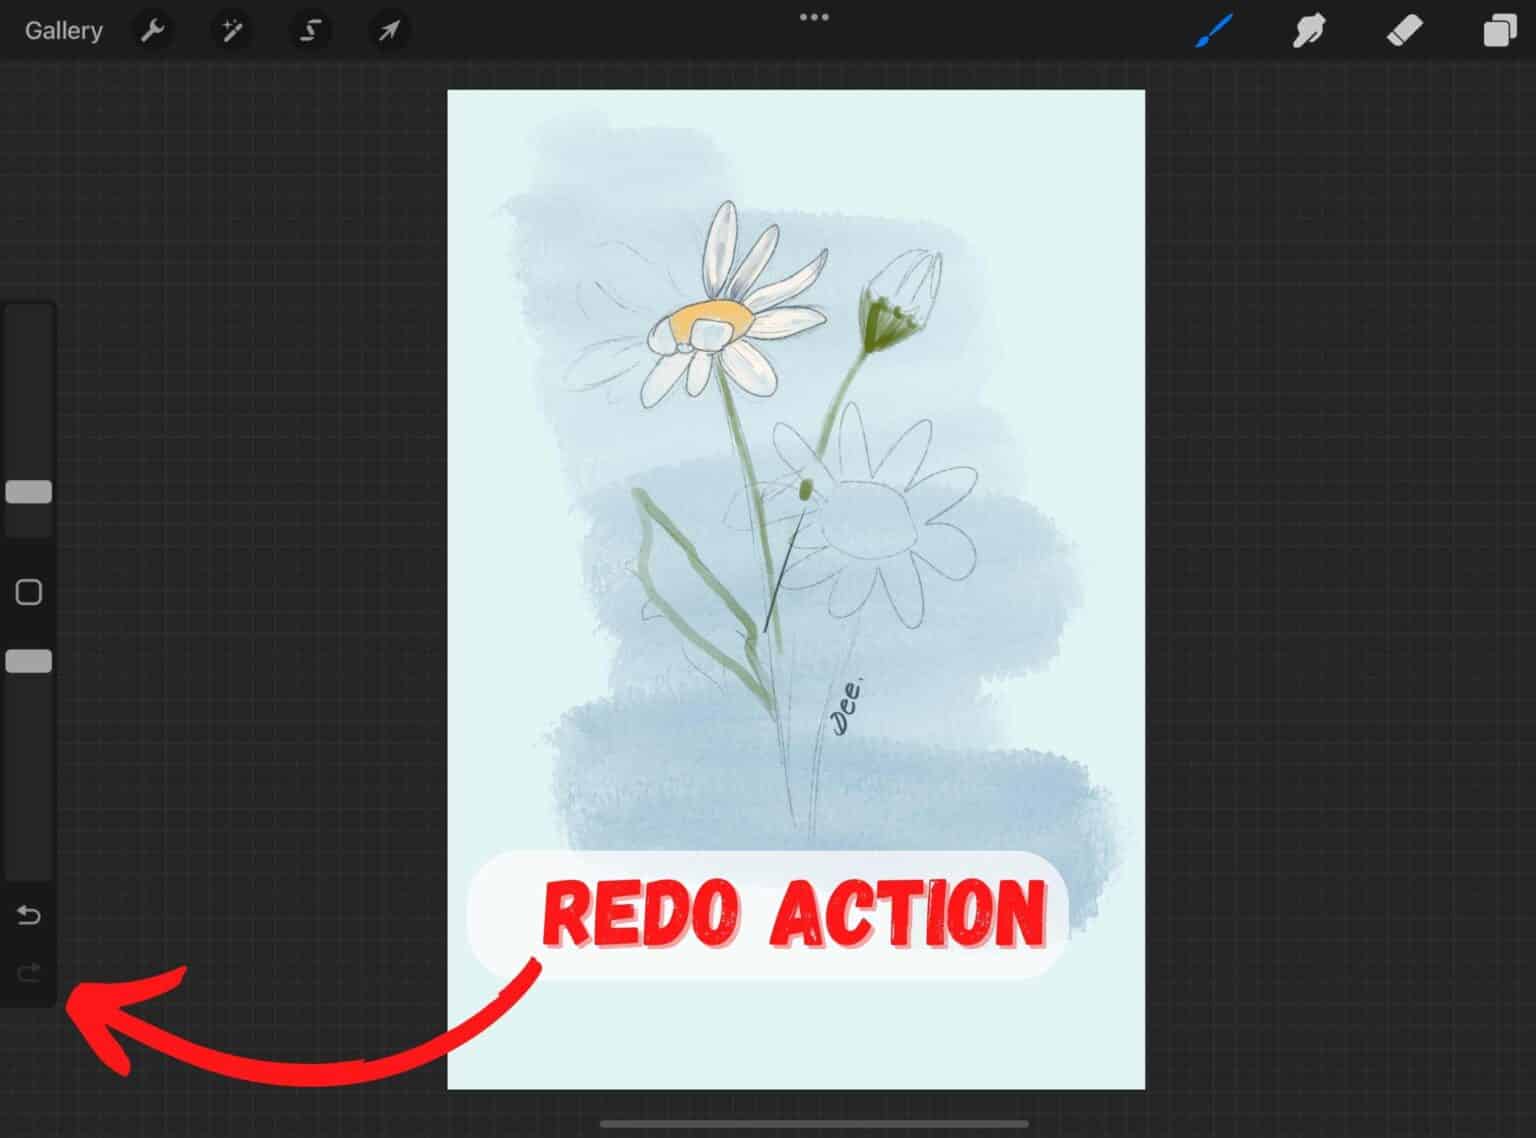The width and height of the screenshot is (1536, 1138).
Task: Return to the Gallery
Action: 63,30
